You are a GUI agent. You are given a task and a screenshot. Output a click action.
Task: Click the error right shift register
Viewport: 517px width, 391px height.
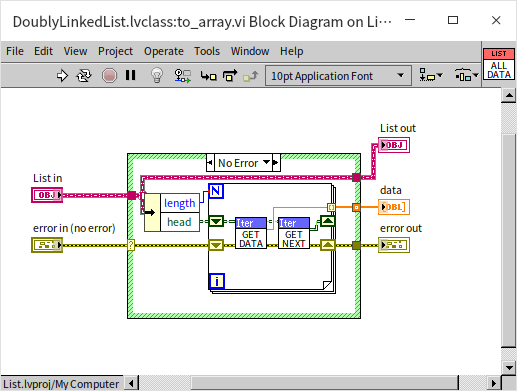click(x=328, y=245)
